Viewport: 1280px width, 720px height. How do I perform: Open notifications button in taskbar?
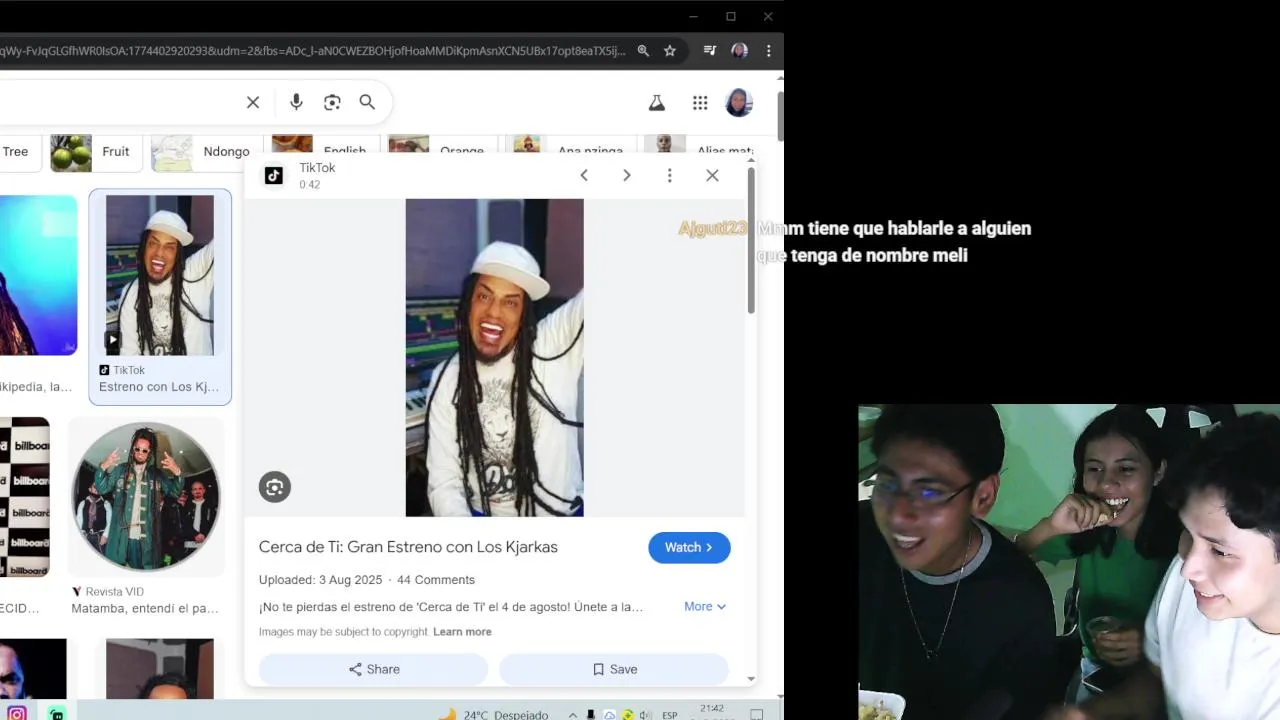click(x=757, y=715)
